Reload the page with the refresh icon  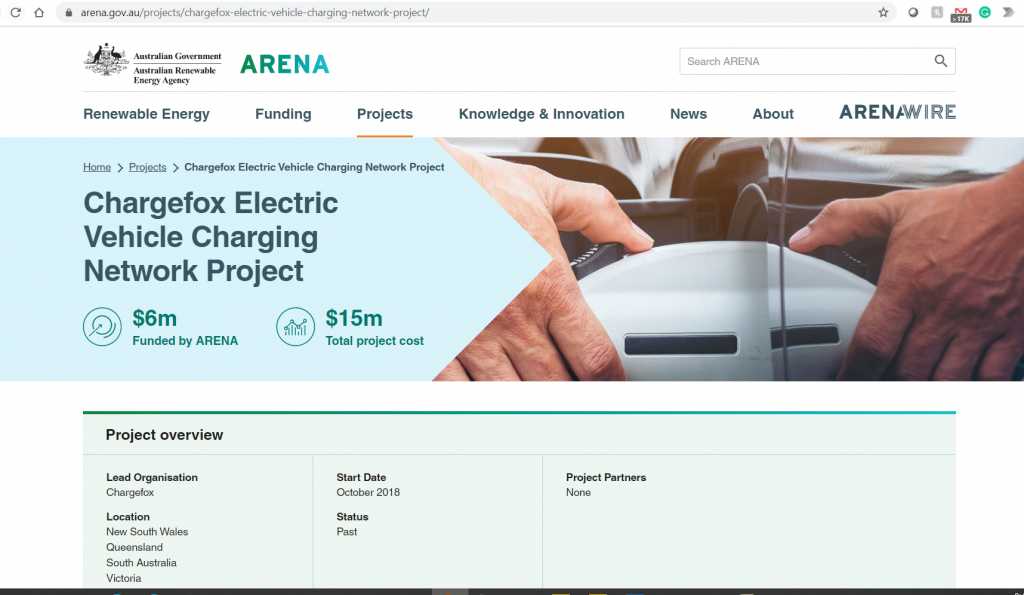[x=16, y=12]
